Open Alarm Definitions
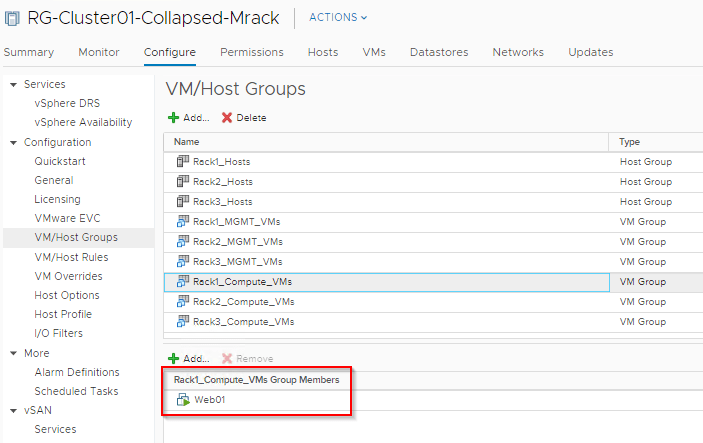 [x=77, y=372]
